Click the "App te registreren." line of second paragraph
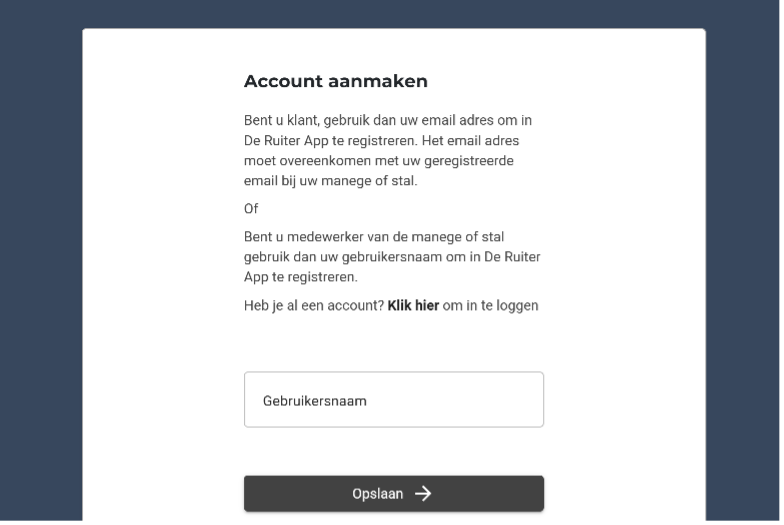The height and width of the screenshot is (525, 784). [x=300, y=278]
